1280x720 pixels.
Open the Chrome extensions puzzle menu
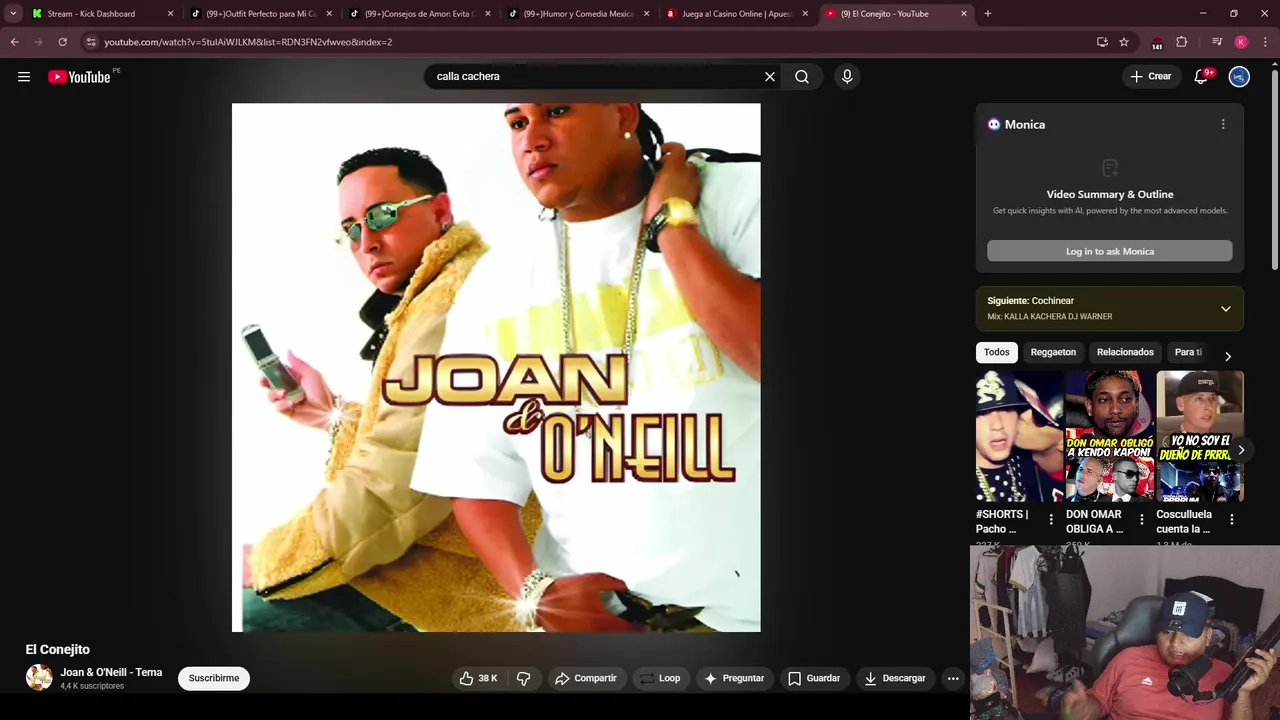tap(1181, 42)
